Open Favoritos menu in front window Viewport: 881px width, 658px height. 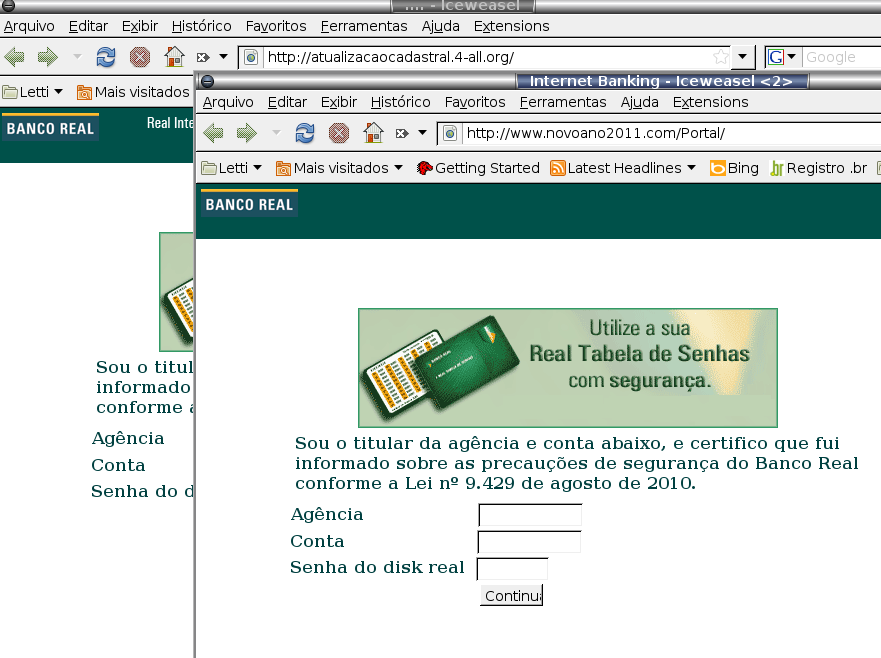[x=475, y=102]
